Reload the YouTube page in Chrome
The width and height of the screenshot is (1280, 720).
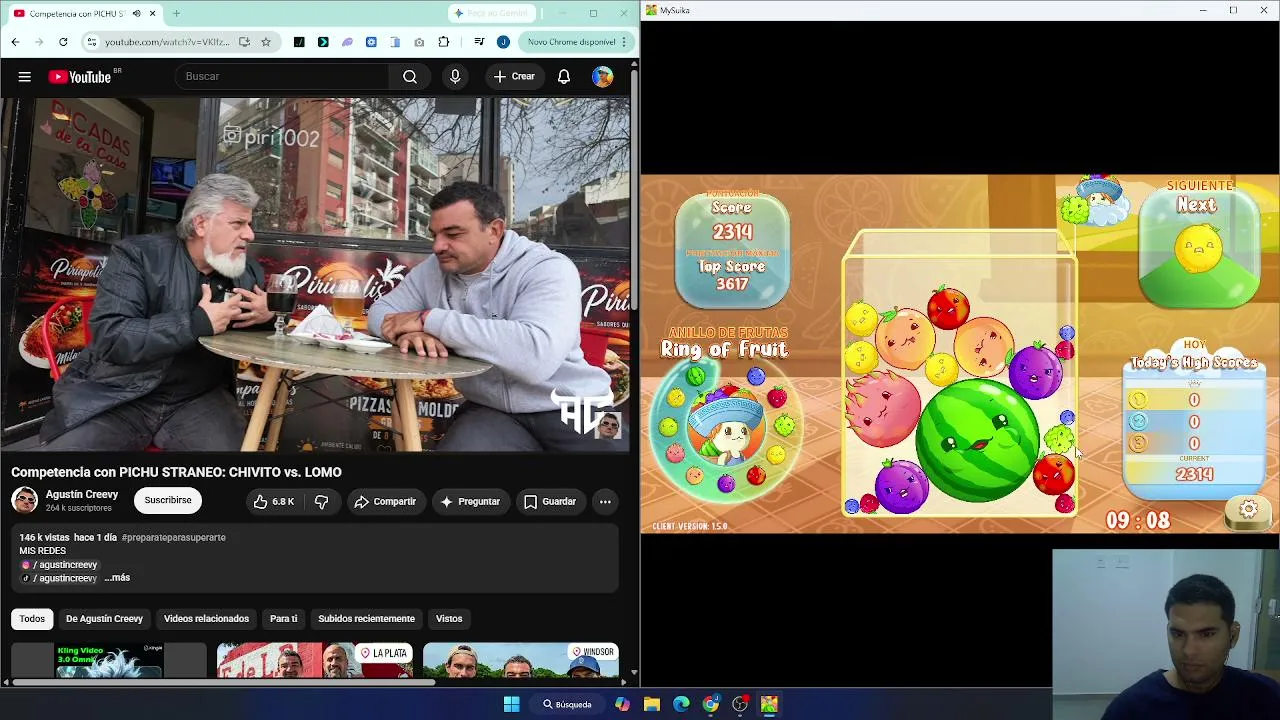pos(63,42)
